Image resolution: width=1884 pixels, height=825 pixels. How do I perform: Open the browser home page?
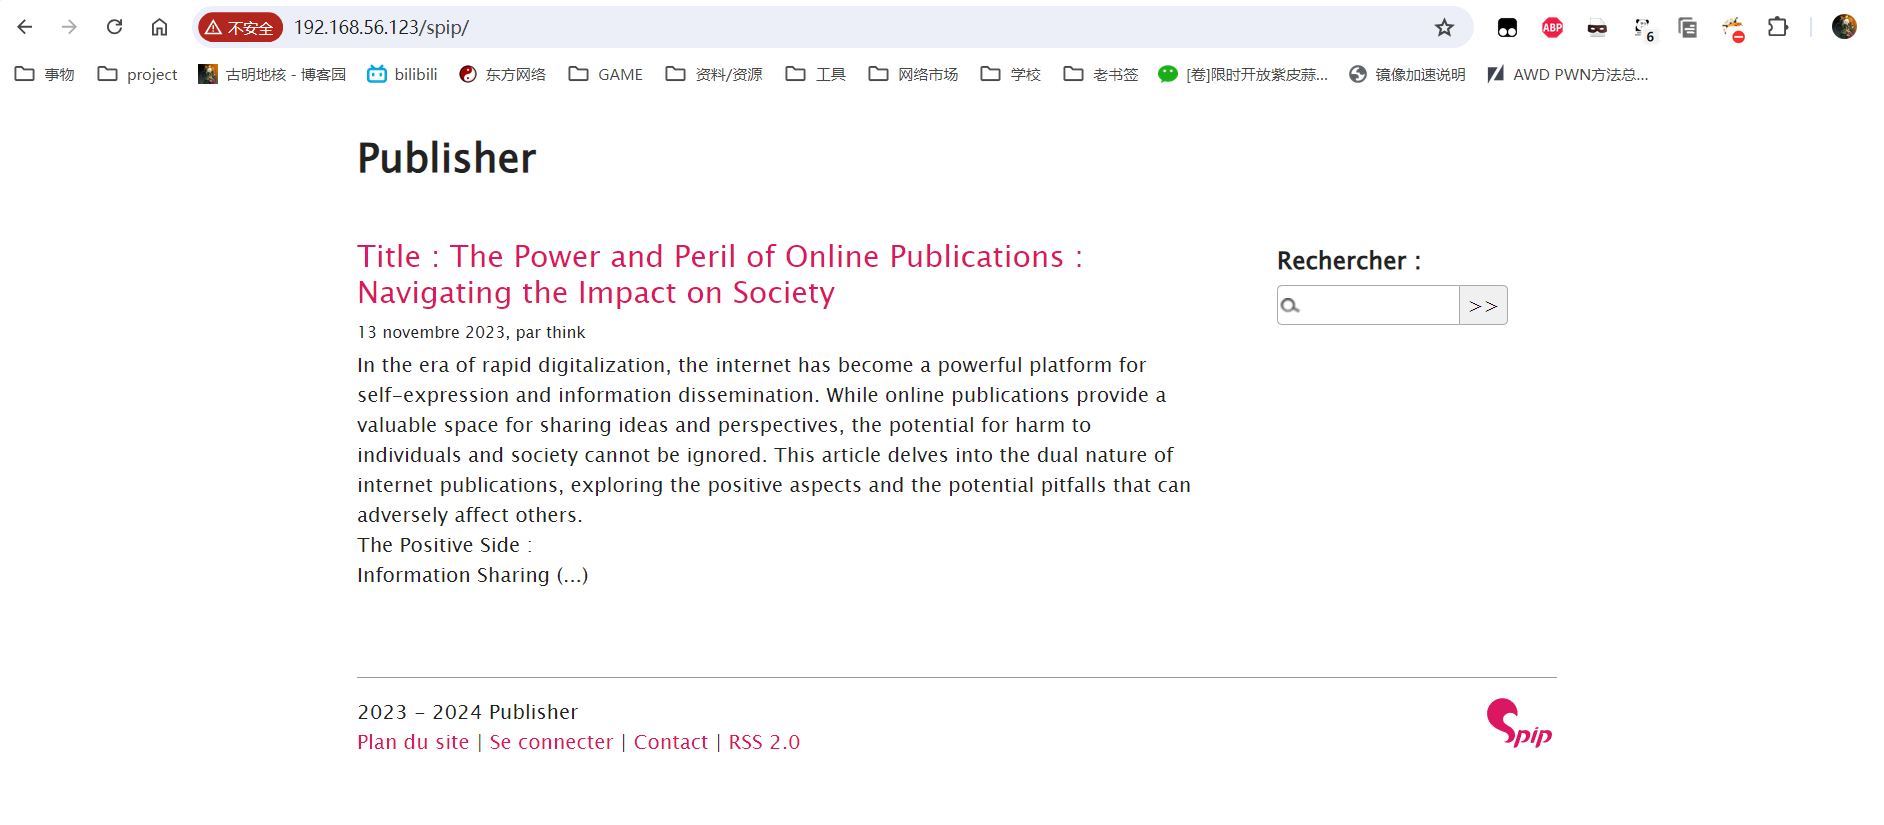(159, 27)
